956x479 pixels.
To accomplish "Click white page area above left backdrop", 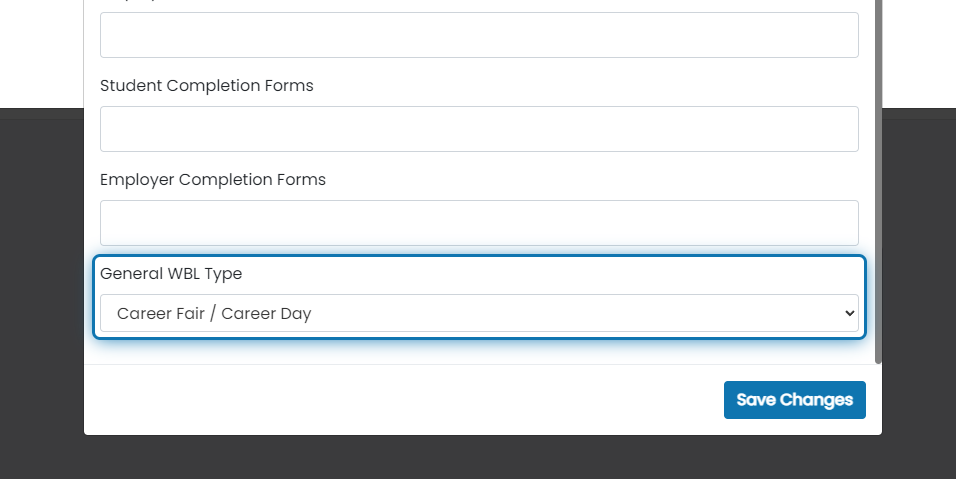I will (x=41, y=54).
